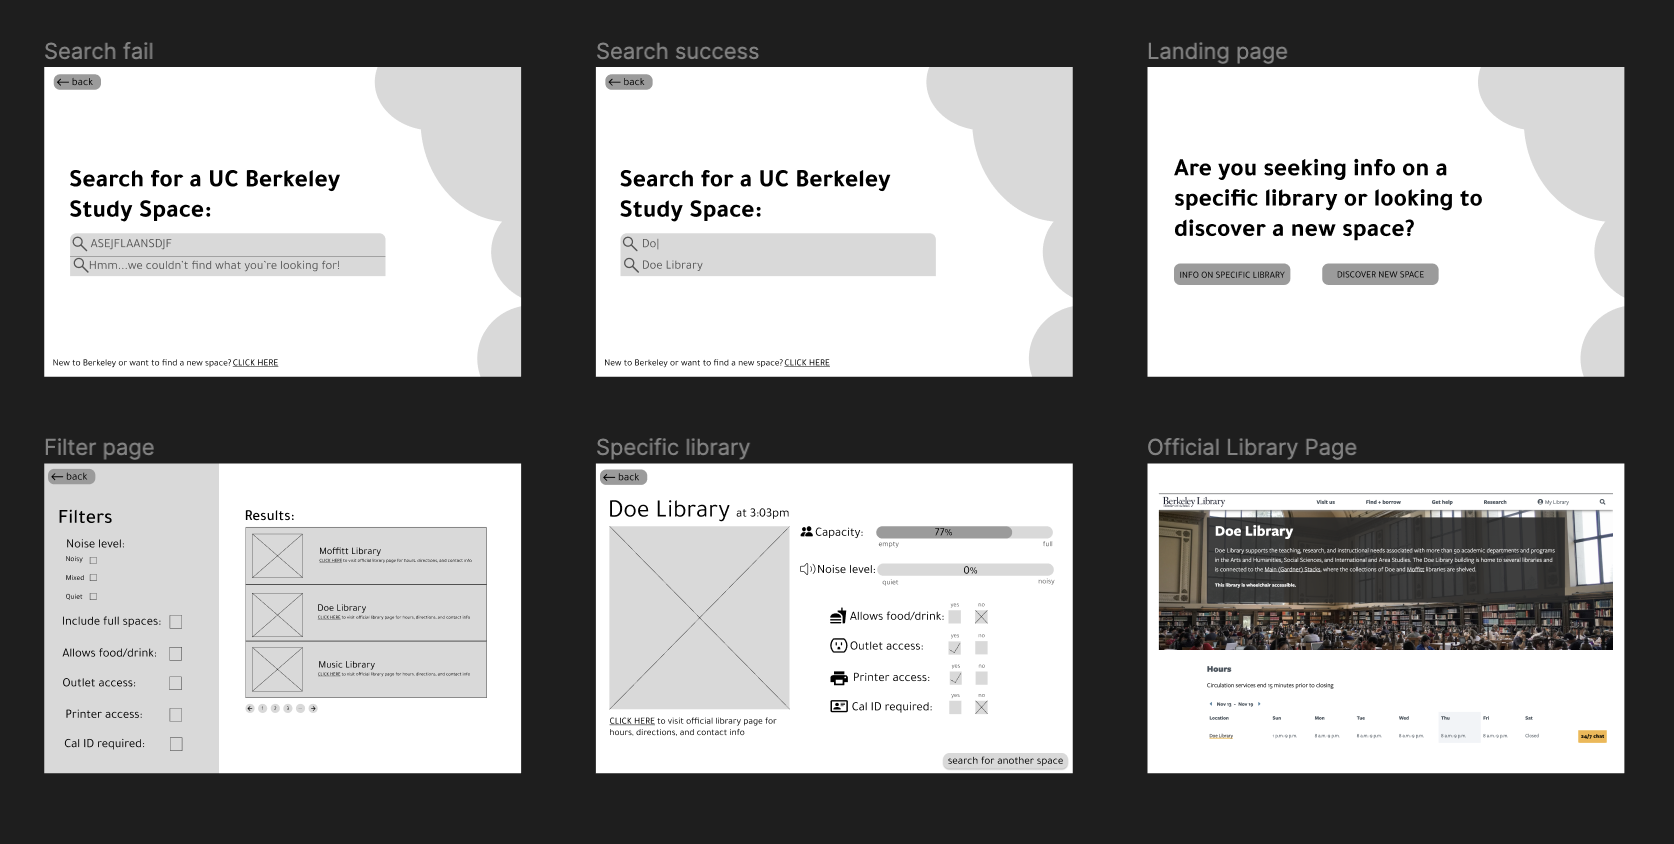Click the My Library account link
This screenshot has width=1674, height=844.
pos(1553,502)
